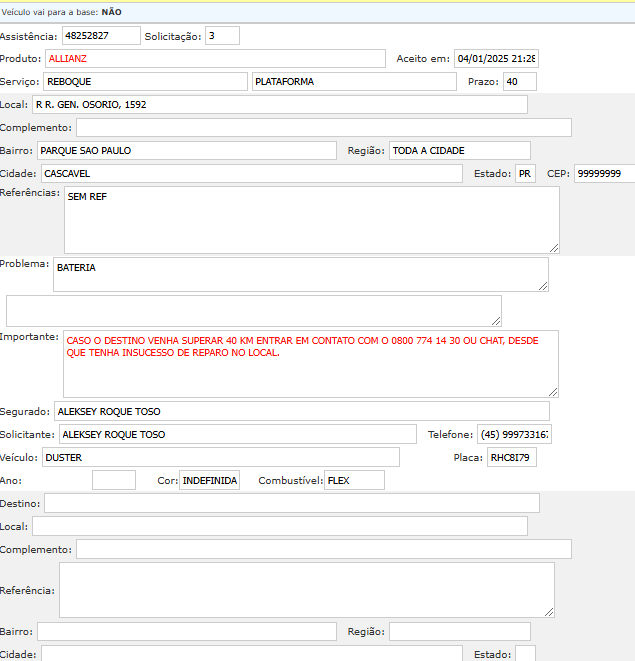Click the Placa field RHC8I79
The image size is (635, 661).
pyautogui.click(x=511, y=457)
